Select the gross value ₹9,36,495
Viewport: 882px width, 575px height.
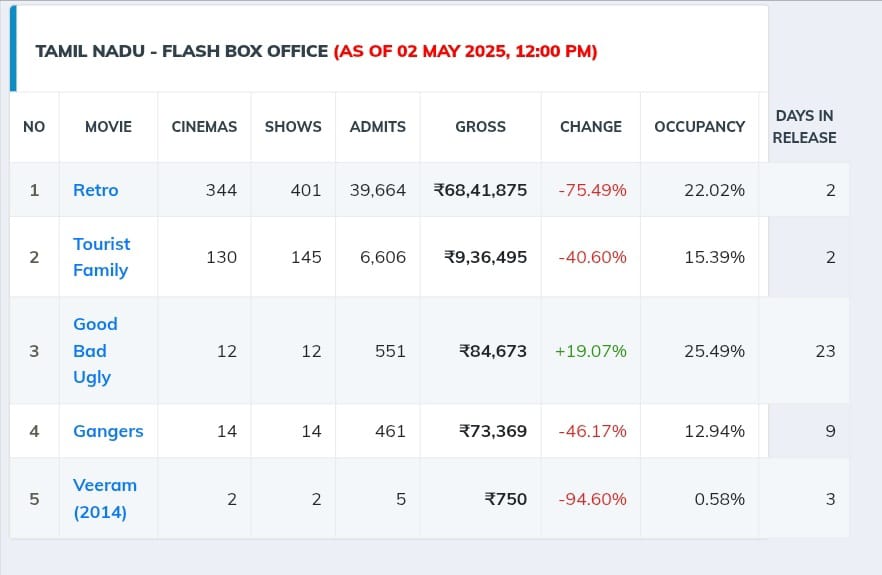pos(485,257)
